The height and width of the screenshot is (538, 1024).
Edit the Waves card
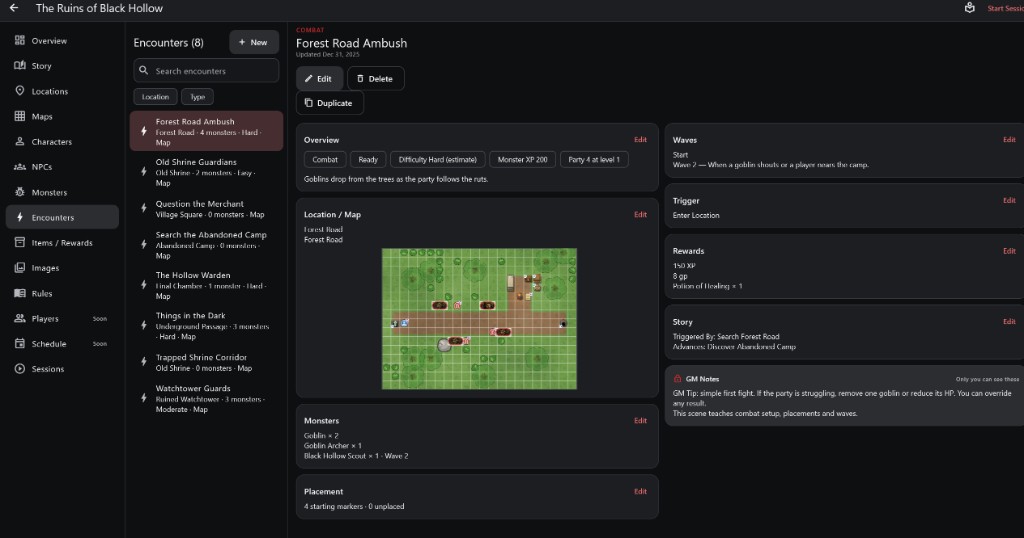pyautogui.click(x=1009, y=140)
